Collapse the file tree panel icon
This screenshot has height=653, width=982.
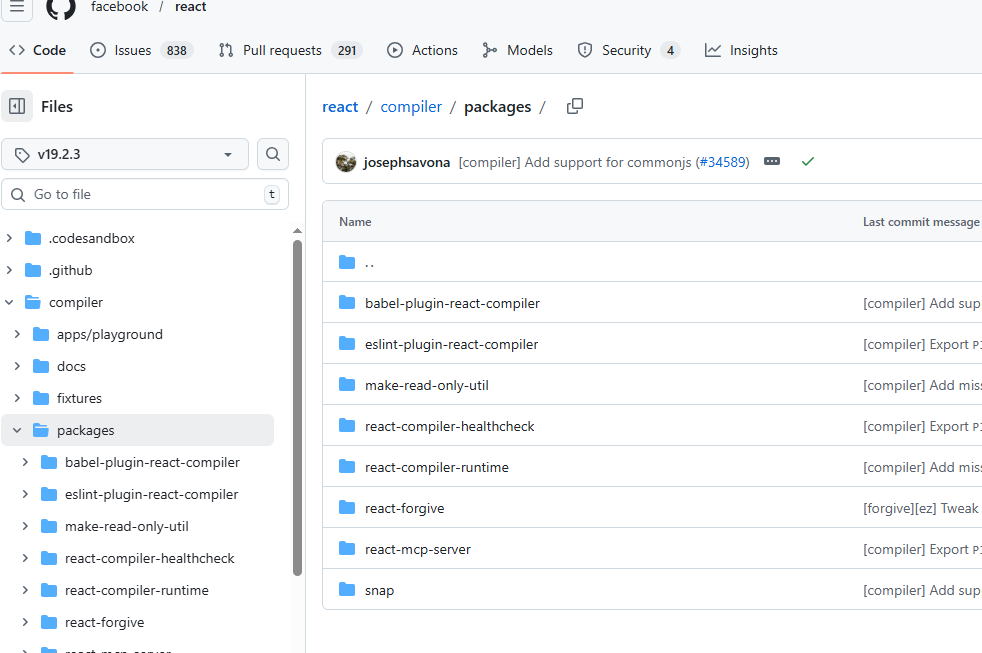[x=17, y=106]
